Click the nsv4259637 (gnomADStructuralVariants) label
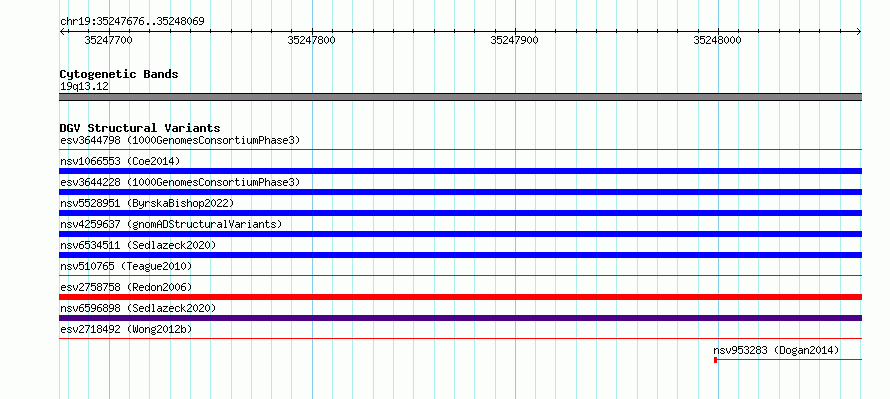This screenshot has width=890, height=399. pos(171,224)
